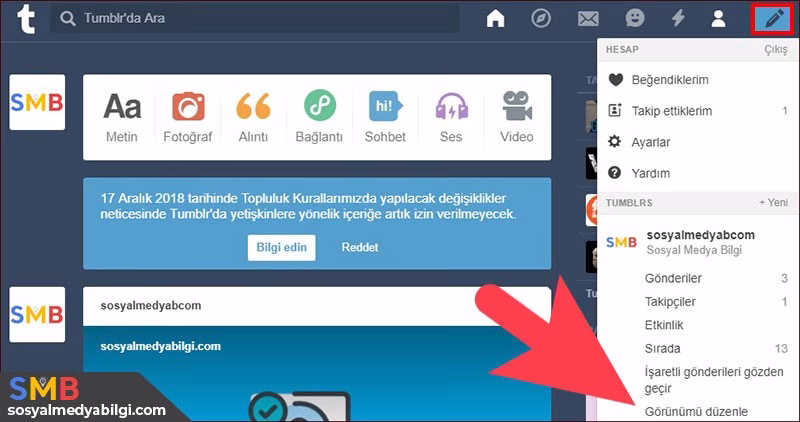Click the pencil compose post icon
The width and height of the screenshot is (800, 422).
774,19
